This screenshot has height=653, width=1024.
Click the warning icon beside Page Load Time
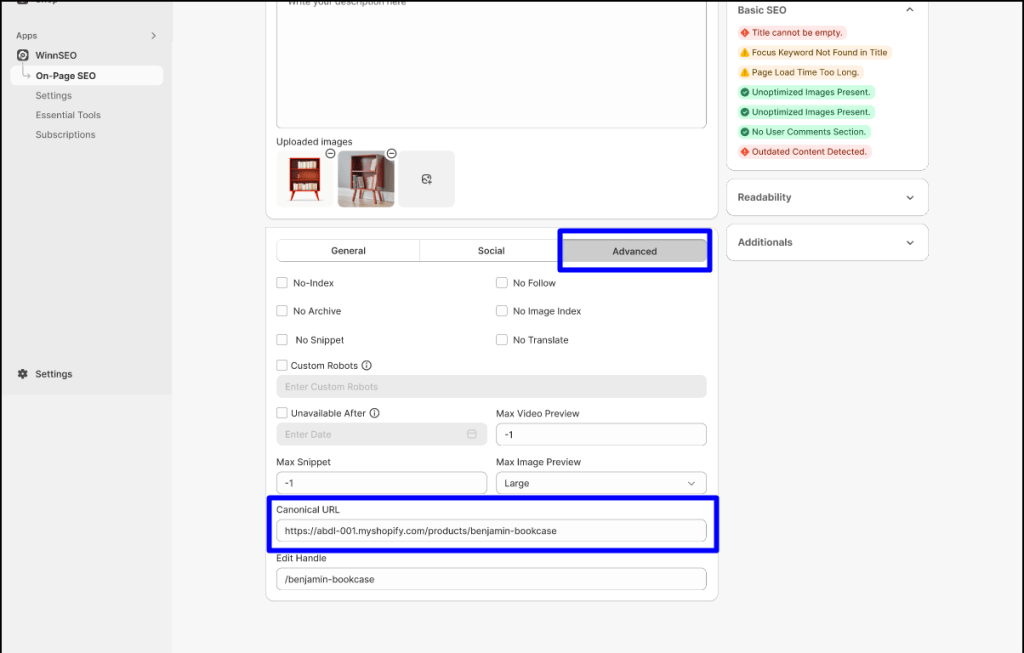click(x=744, y=72)
